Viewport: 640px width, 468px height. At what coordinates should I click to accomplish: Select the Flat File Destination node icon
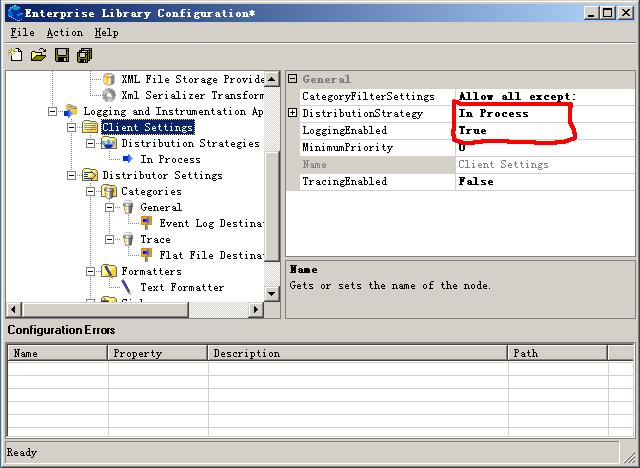tap(147, 255)
